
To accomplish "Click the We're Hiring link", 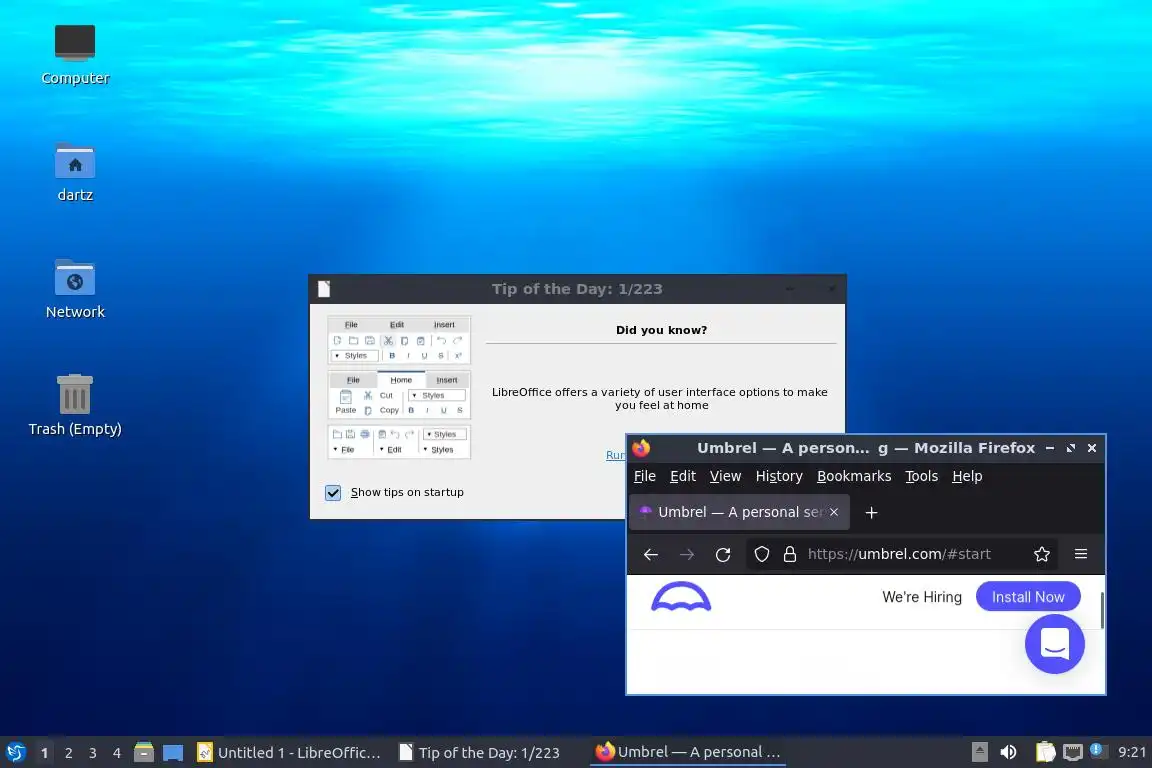I will click(x=921, y=597).
